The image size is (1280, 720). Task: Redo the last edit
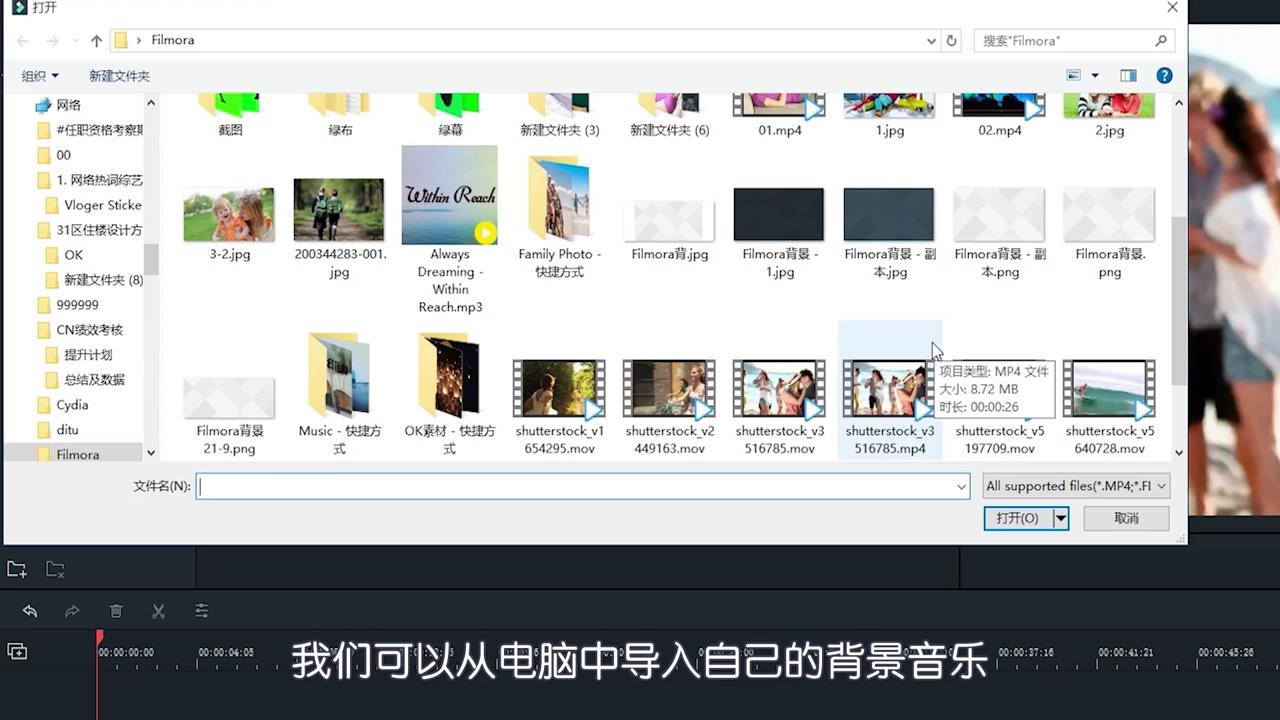click(x=71, y=610)
